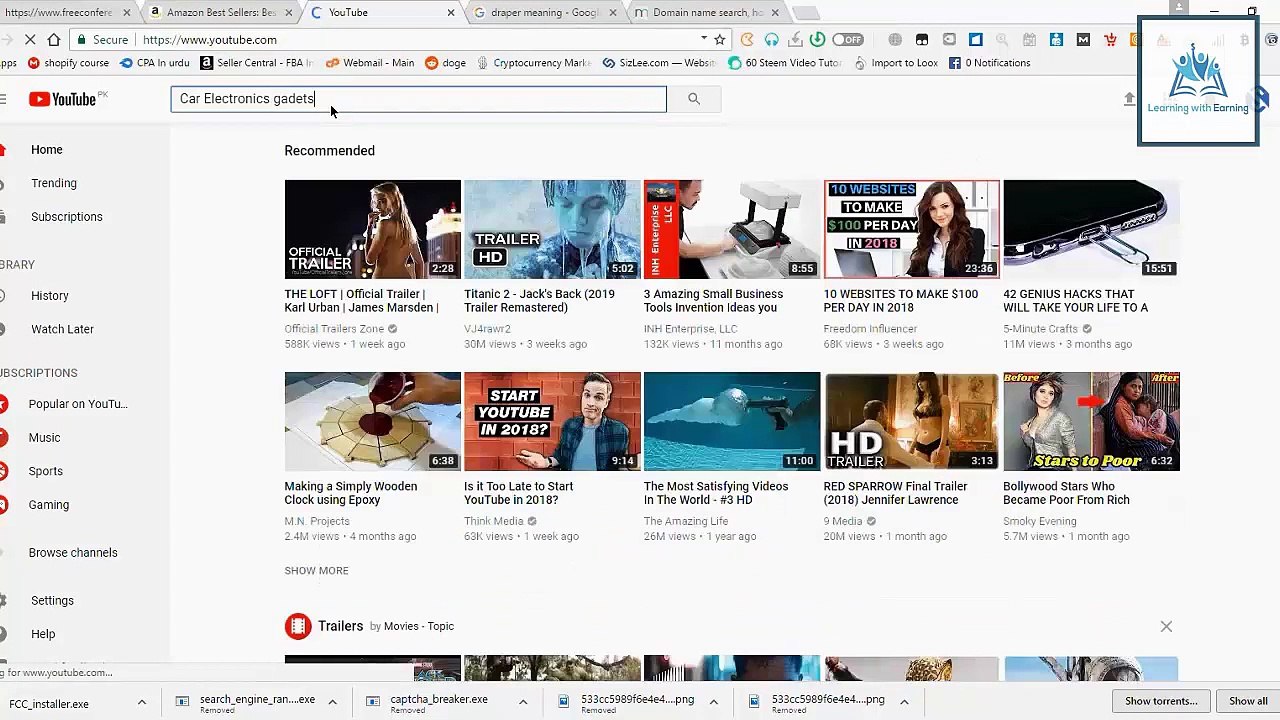Go to the browser home page icon

click(x=54, y=40)
